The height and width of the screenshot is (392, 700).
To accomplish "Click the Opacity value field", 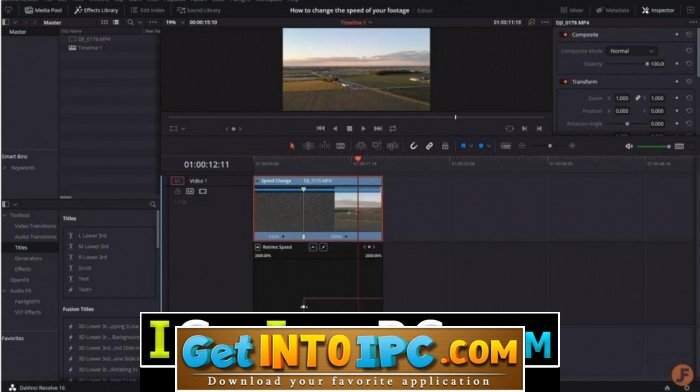I will coord(657,64).
